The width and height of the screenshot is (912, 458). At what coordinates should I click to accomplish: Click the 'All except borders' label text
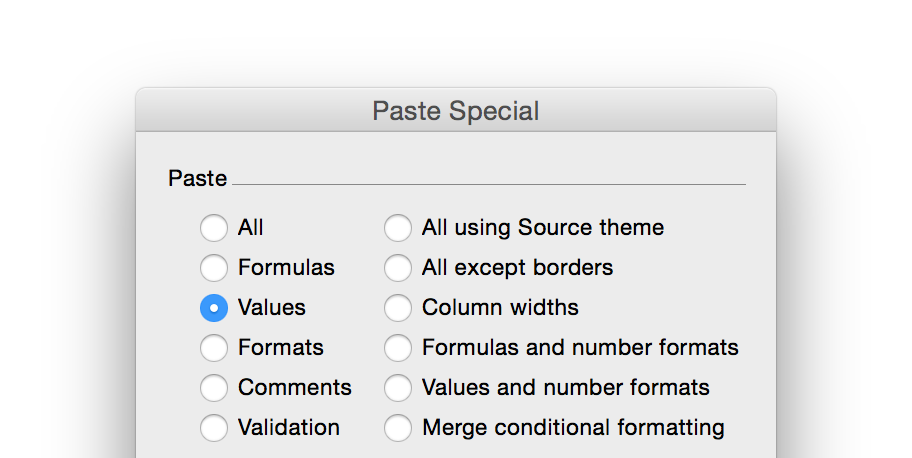coord(517,268)
